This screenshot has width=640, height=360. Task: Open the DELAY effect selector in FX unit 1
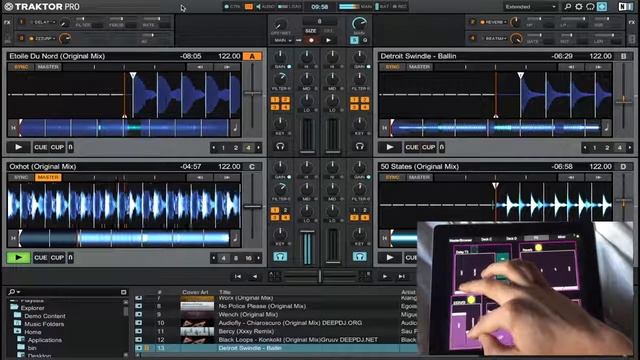click(x=44, y=22)
